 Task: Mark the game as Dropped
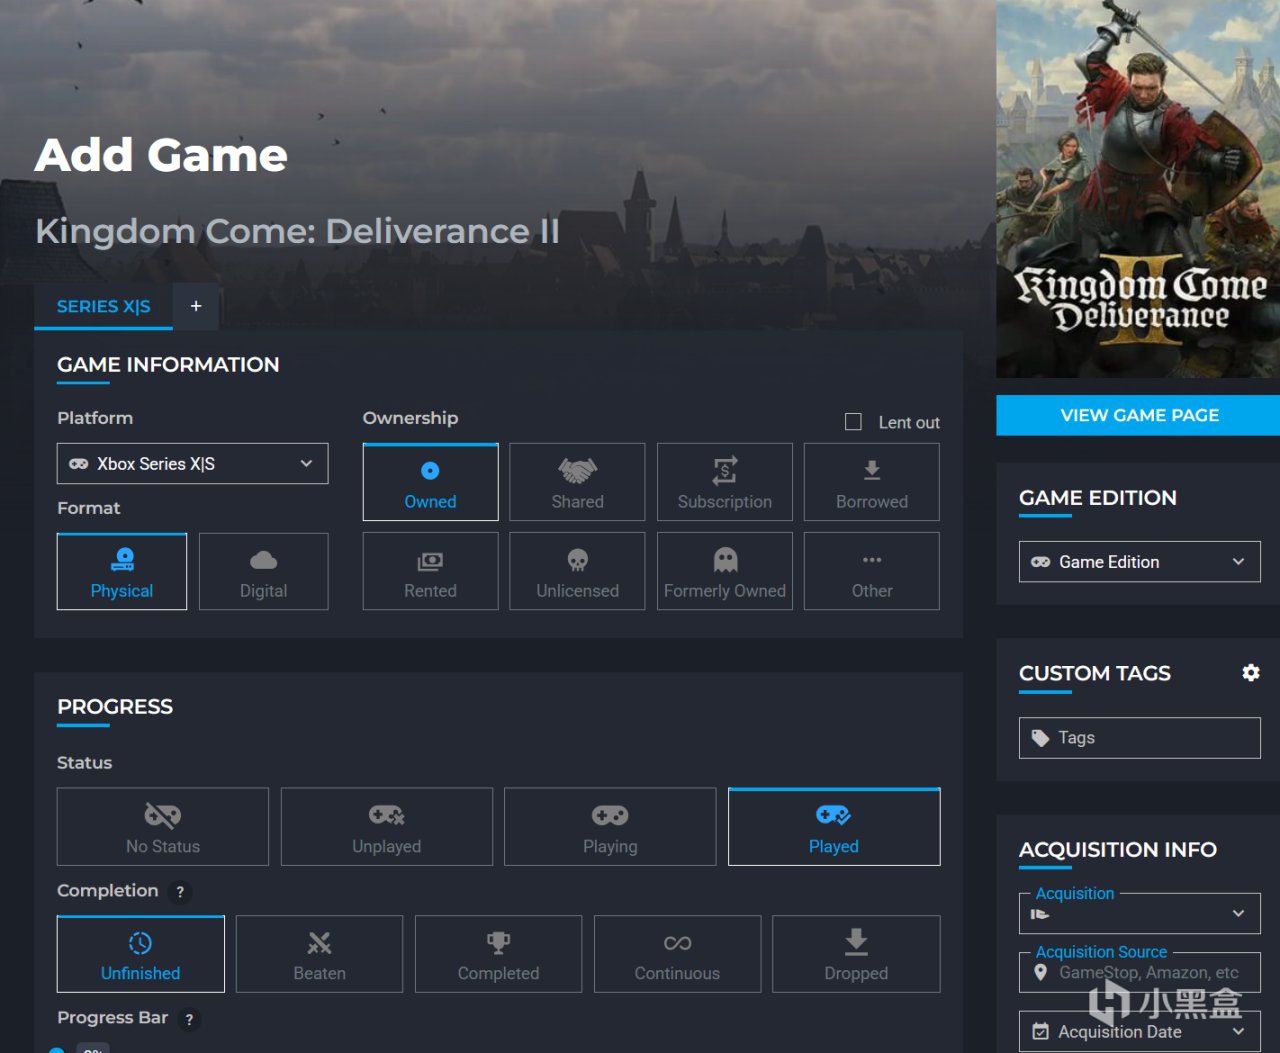tap(856, 954)
